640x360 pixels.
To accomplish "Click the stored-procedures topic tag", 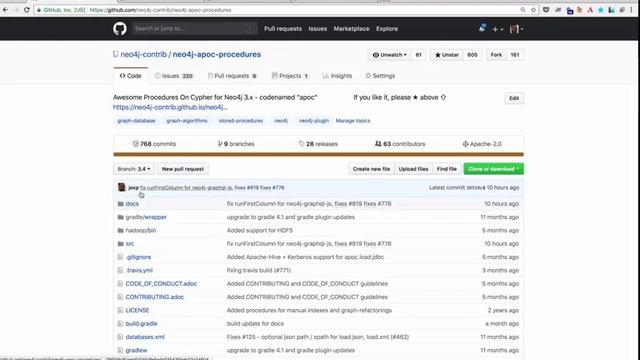I will coord(241,121).
